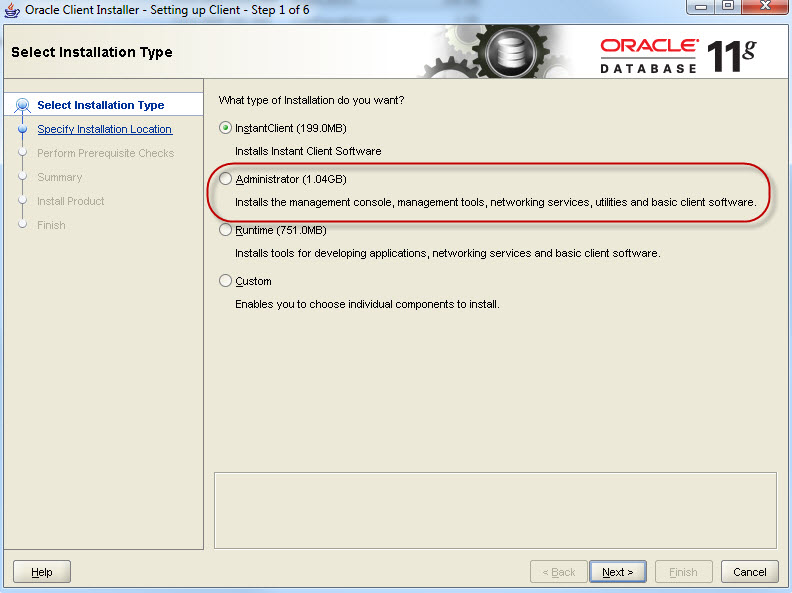This screenshot has width=792, height=593.
Task: Click the Specify Installation Location step bullet
Action: [x=23, y=129]
